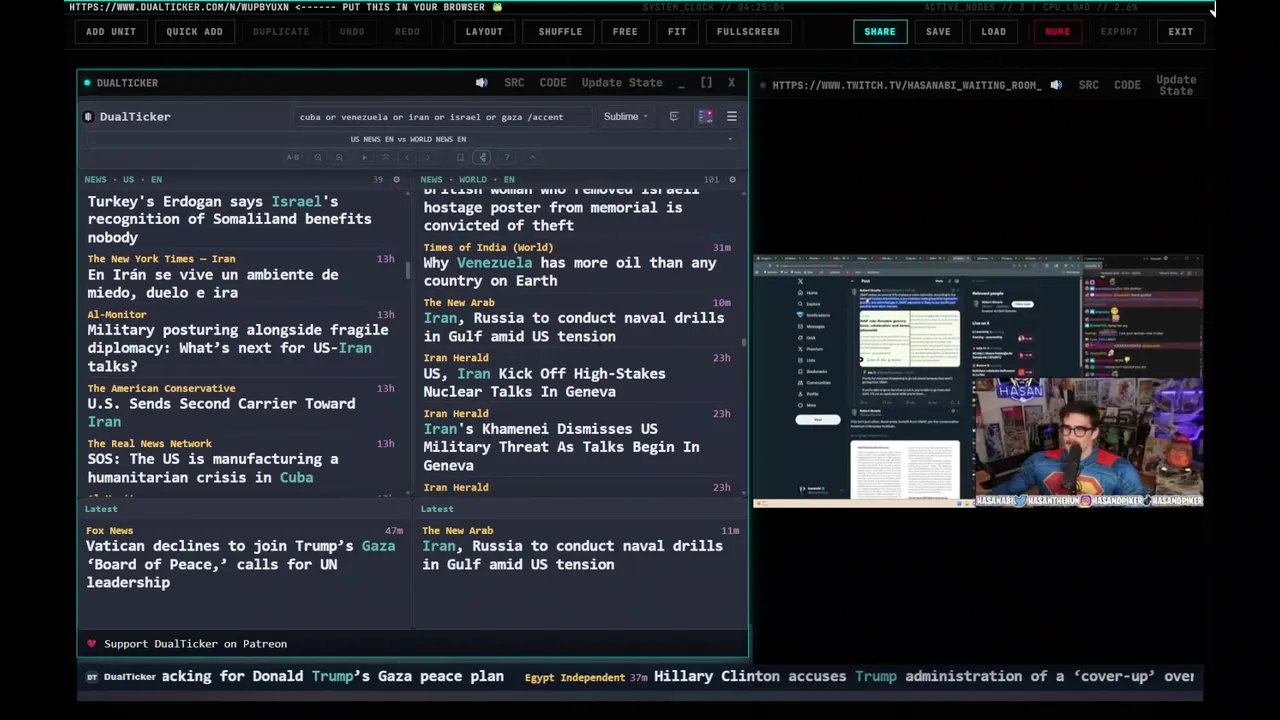Click the UNDO button
This screenshot has width=1280, height=720.
pyautogui.click(x=352, y=31)
